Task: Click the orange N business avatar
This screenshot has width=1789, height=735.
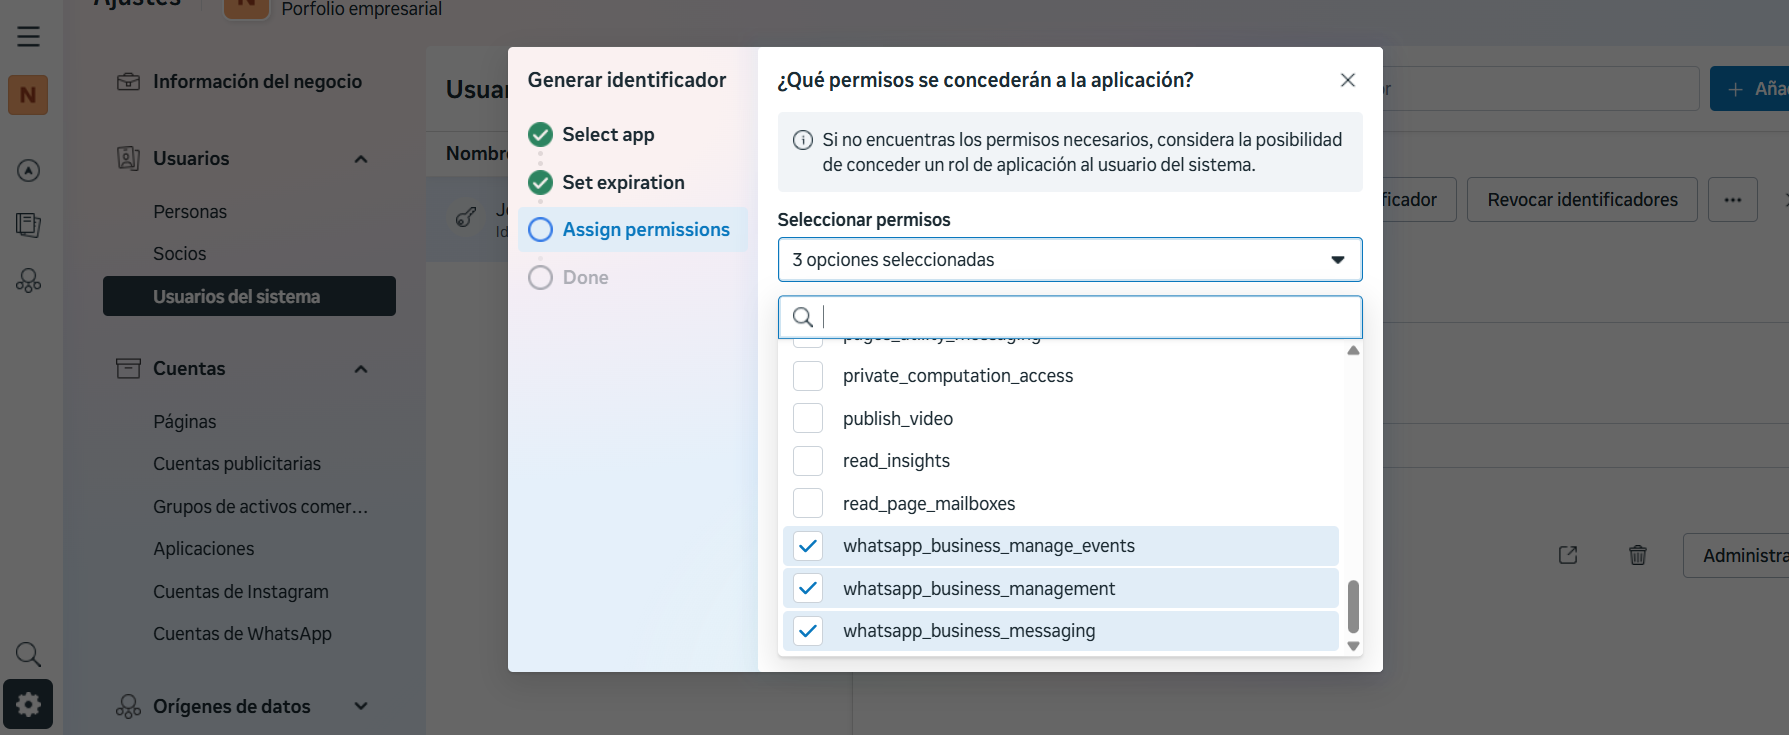Action: click(28, 95)
